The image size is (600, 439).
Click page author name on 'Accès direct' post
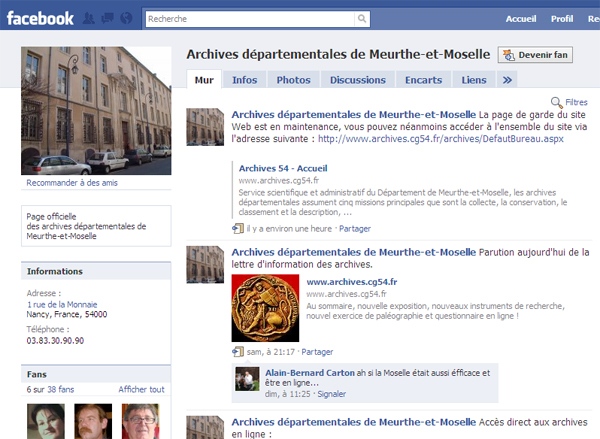(354, 422)
